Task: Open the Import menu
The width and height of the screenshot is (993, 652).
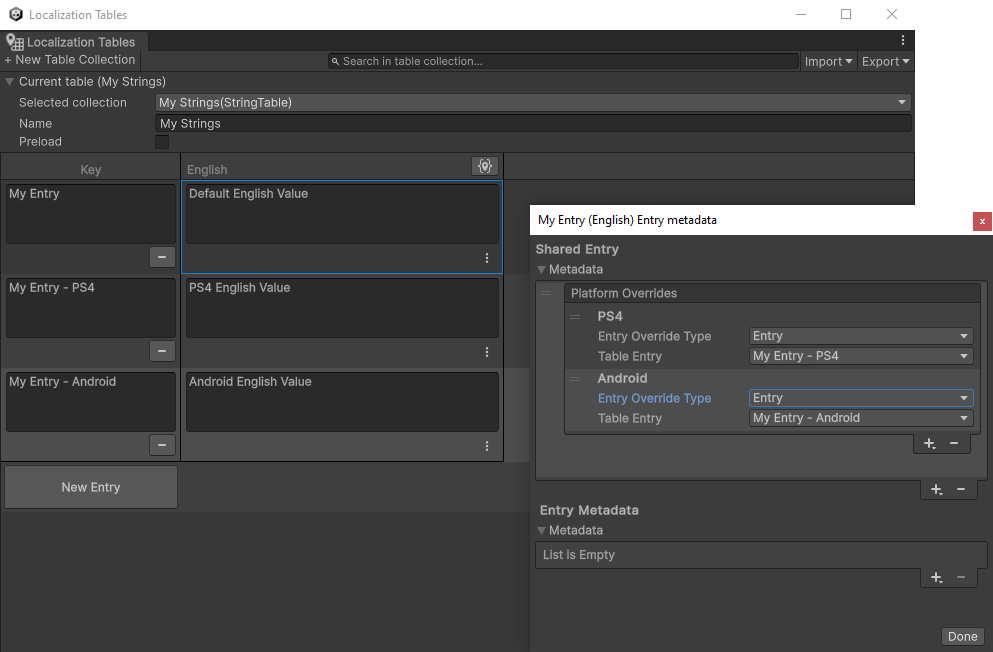Action: point(828,61)
